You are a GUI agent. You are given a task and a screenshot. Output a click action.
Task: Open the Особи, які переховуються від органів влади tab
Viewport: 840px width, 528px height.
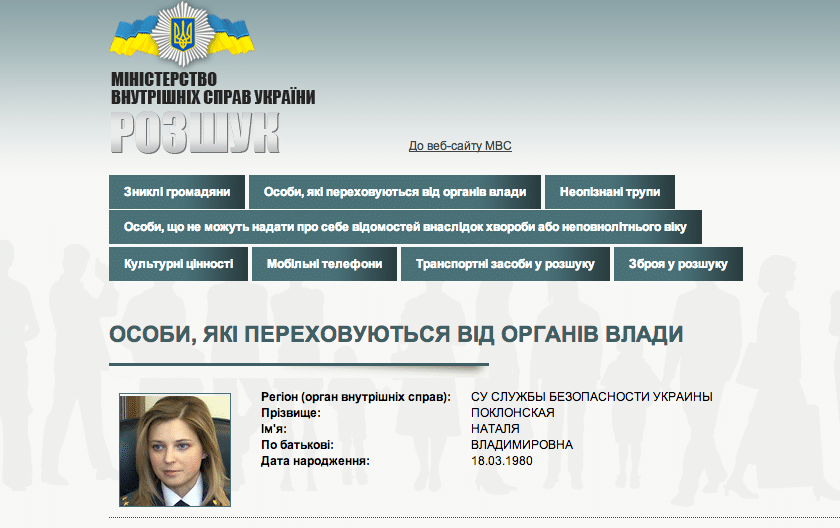[x=395, y=192]
